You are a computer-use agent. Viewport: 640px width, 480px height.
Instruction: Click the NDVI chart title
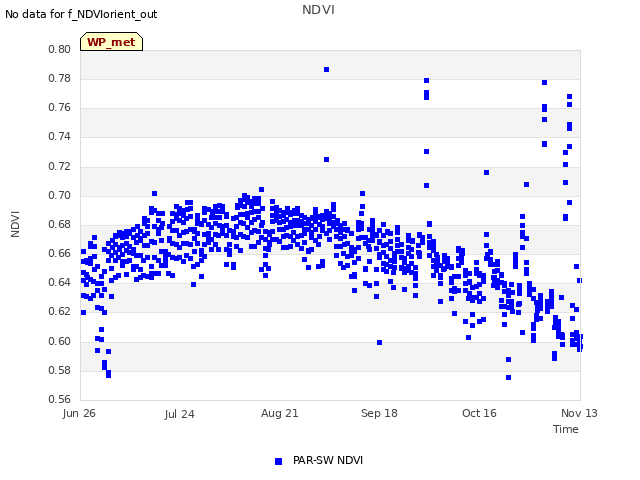[318, 10]
